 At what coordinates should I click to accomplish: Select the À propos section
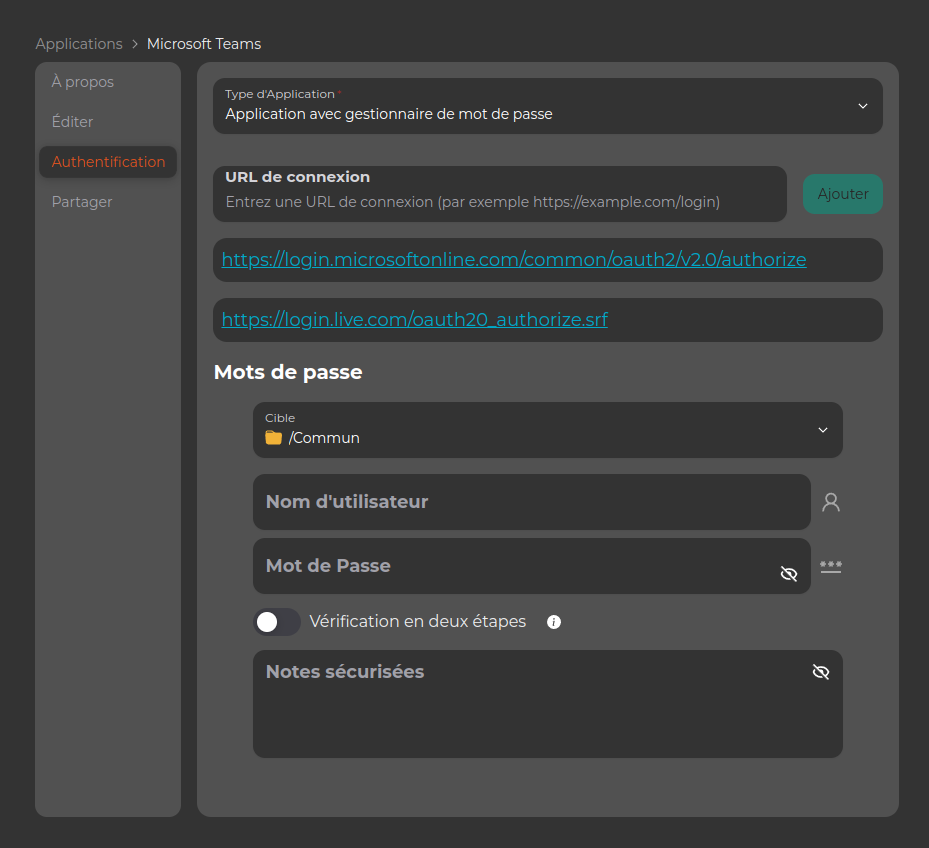82,81
